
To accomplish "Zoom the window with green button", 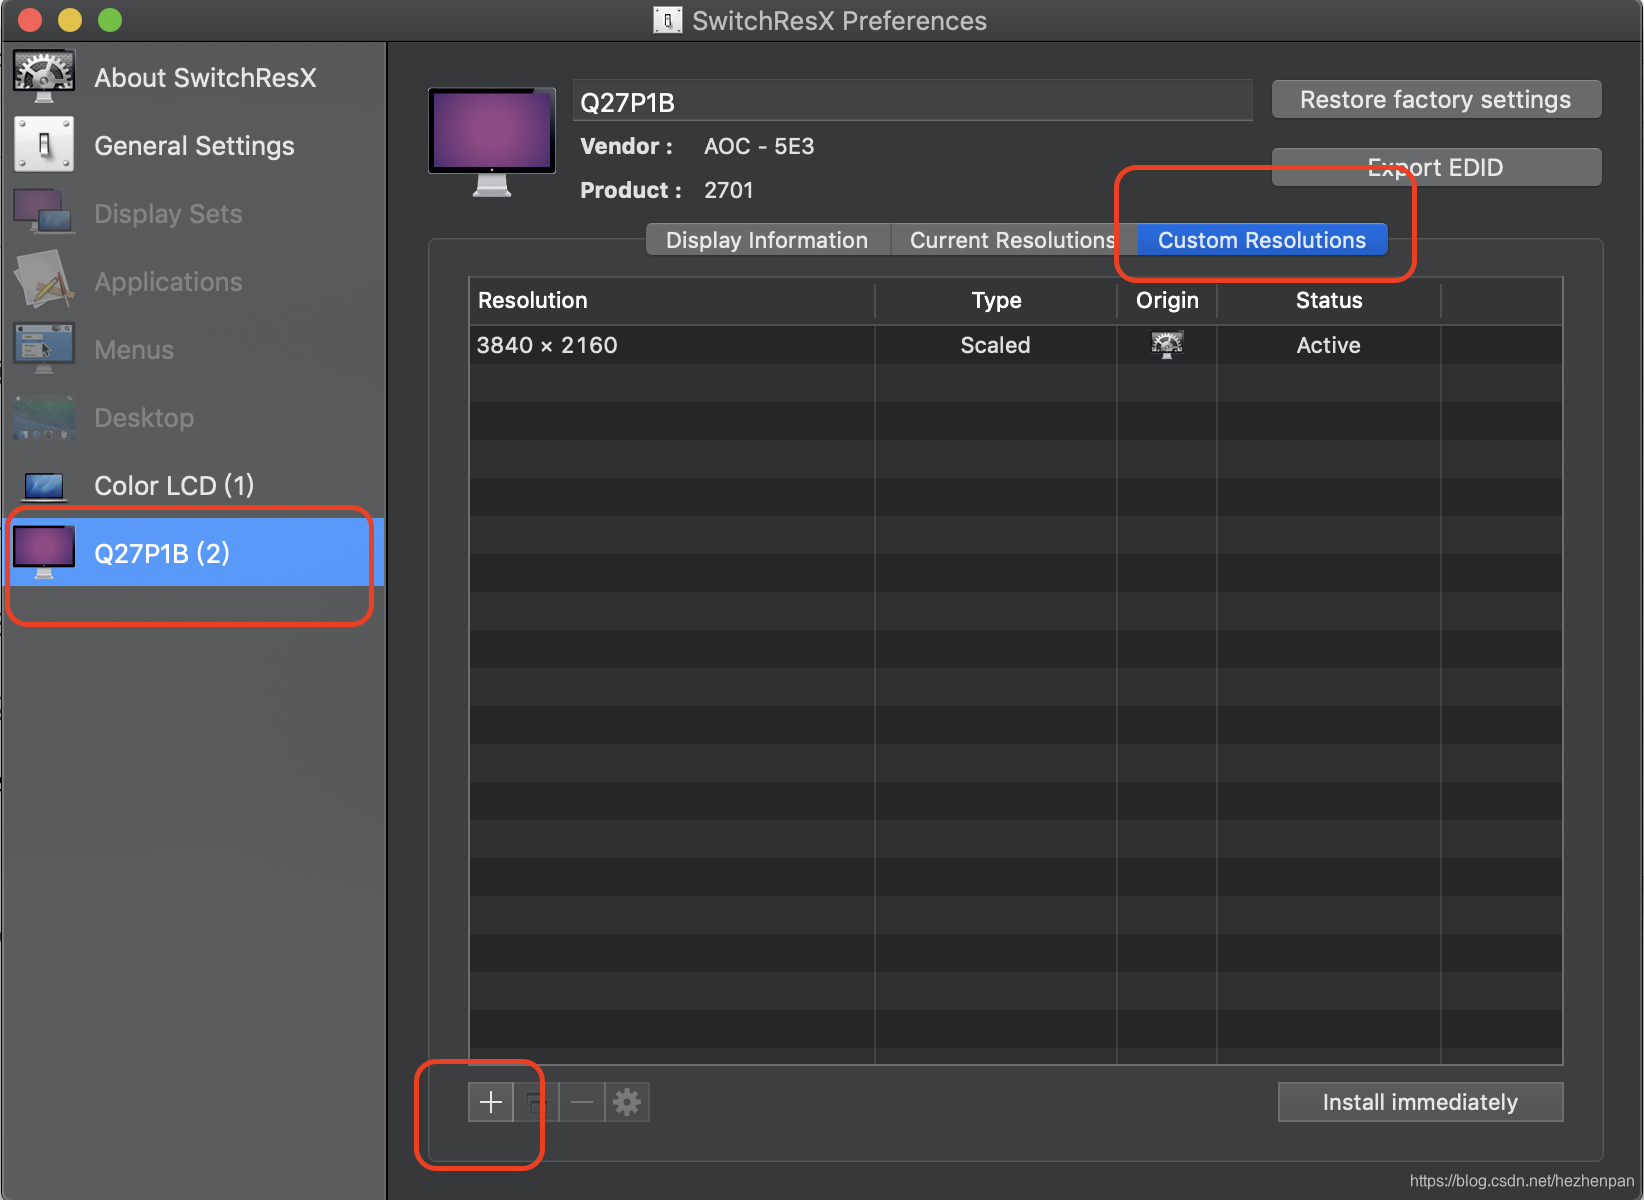I will pos(110,20).
